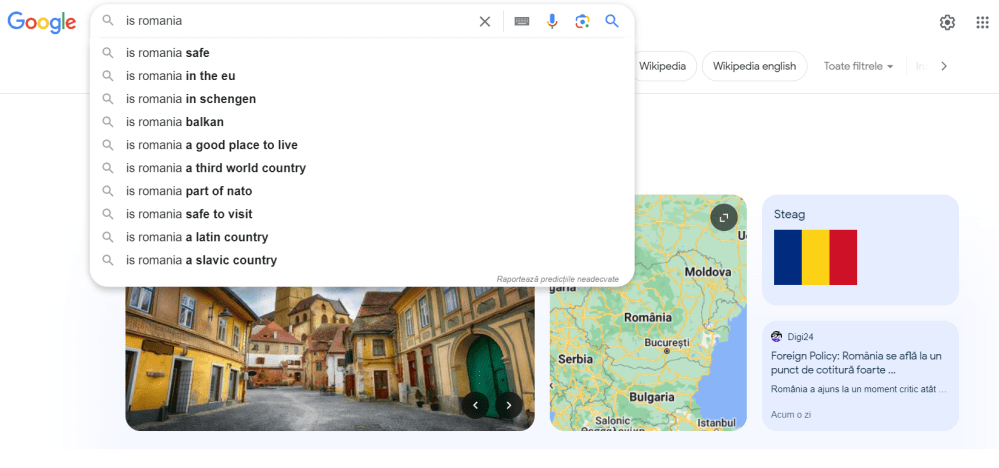Click the blue search magnifier button
This screenshot has width=999, height=468.
tap(612, 21)
